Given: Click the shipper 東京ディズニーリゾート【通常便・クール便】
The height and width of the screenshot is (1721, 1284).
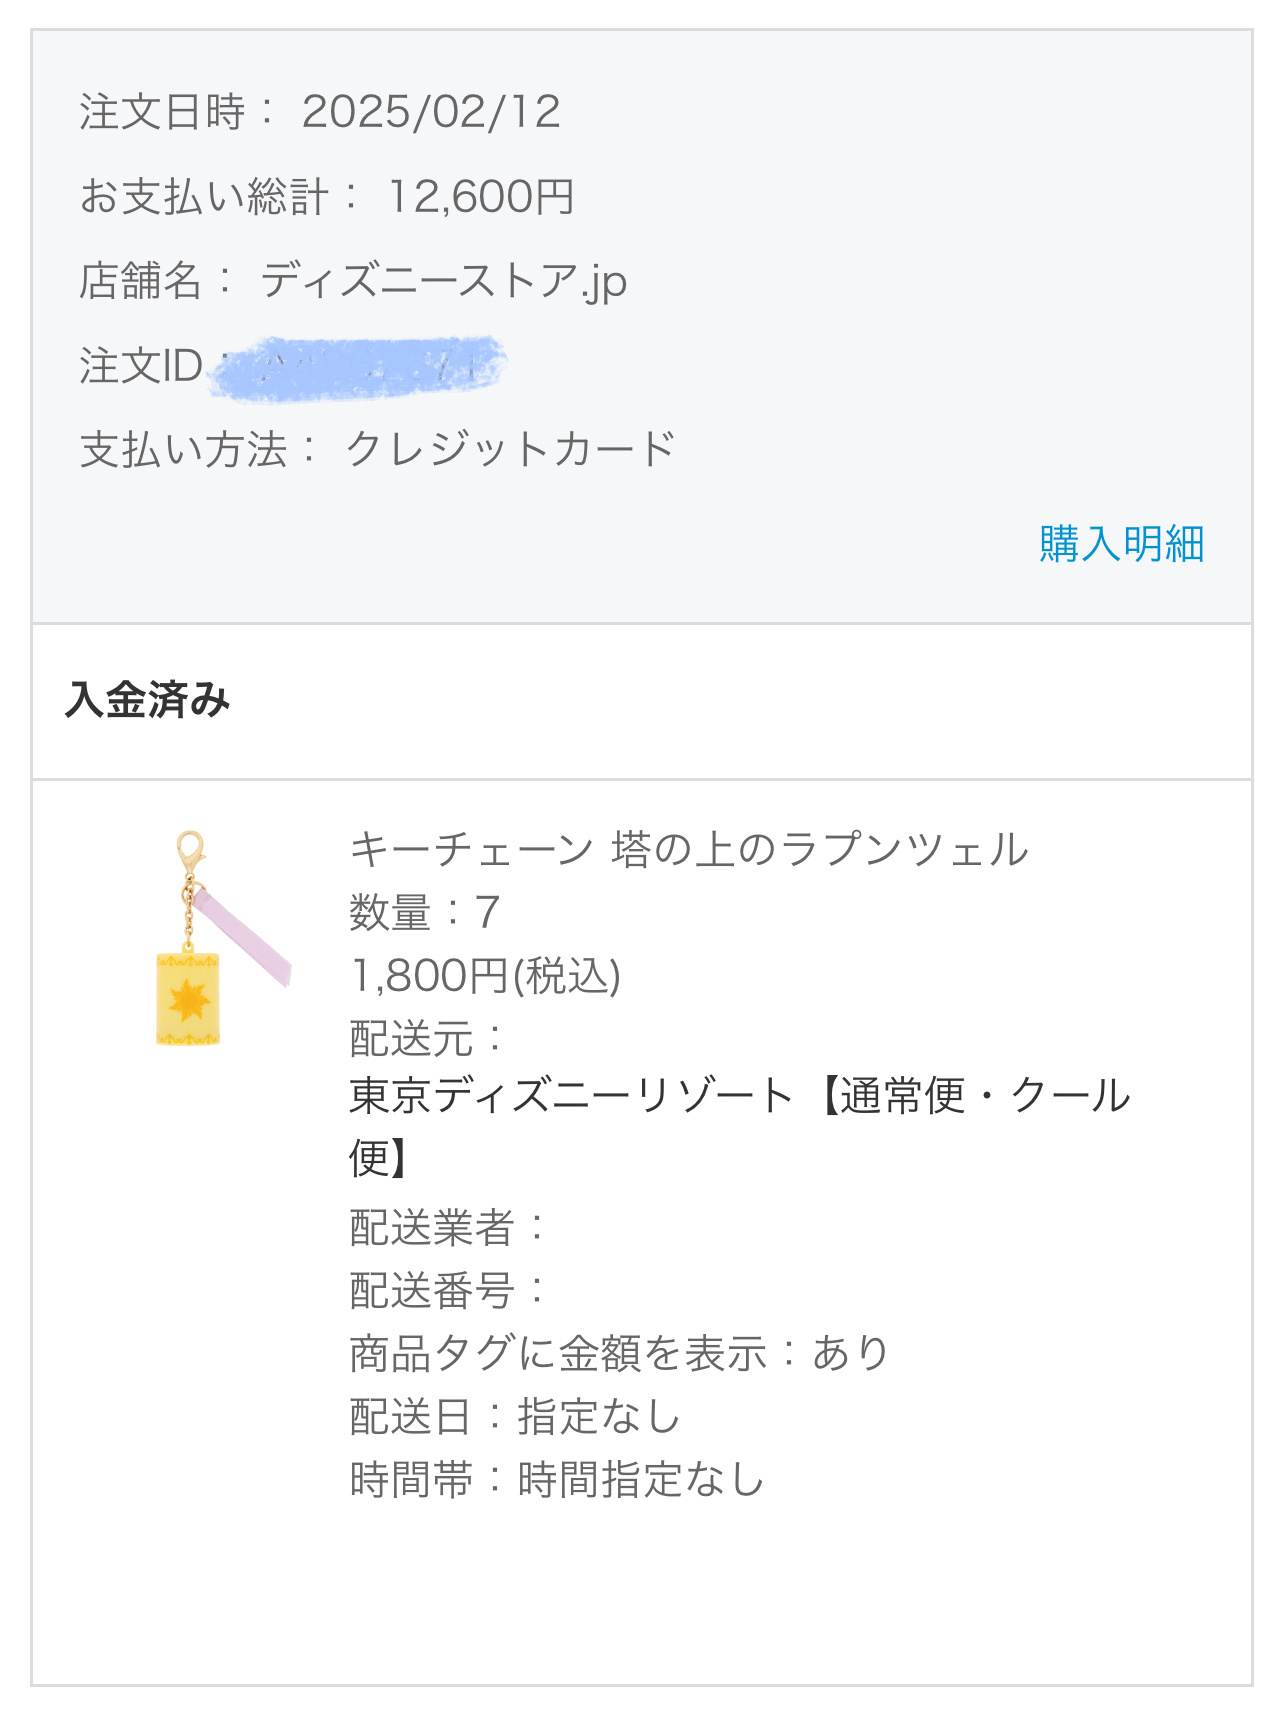Looking at the screenshot, I should pyautogui.click(x=740, y=1127).
